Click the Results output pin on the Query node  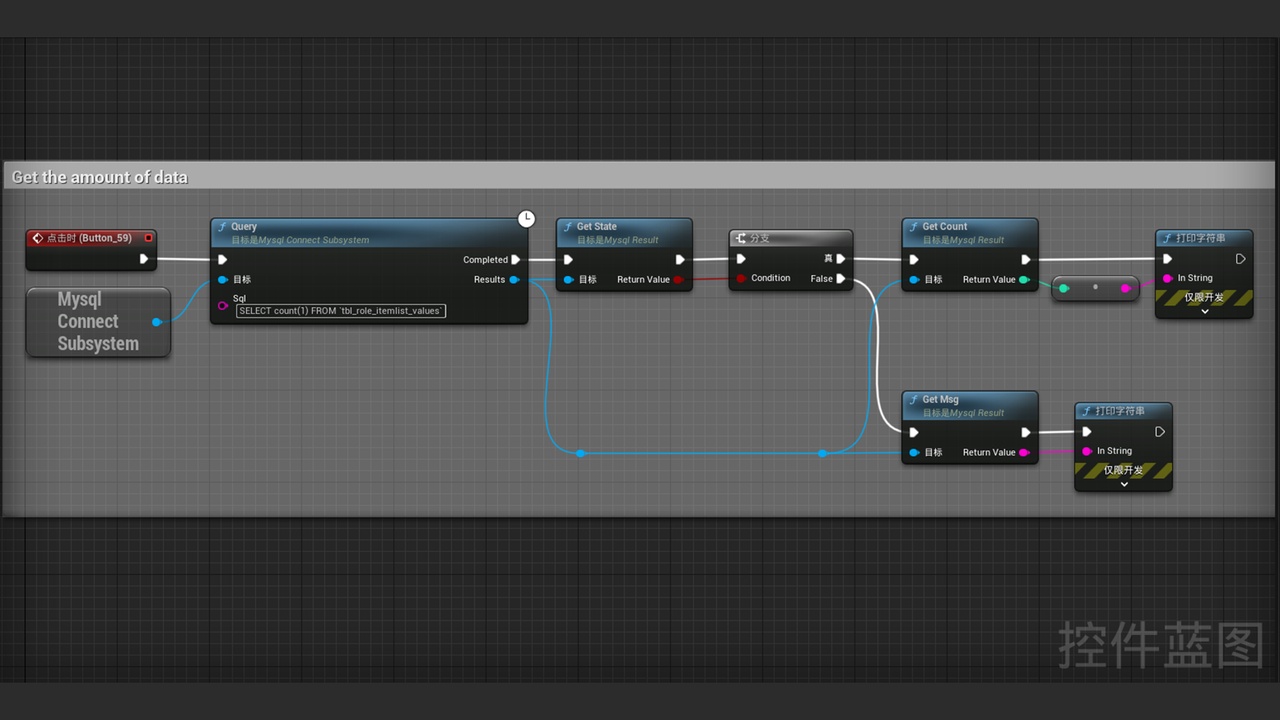pyautogui.click(x=514, y=280)
